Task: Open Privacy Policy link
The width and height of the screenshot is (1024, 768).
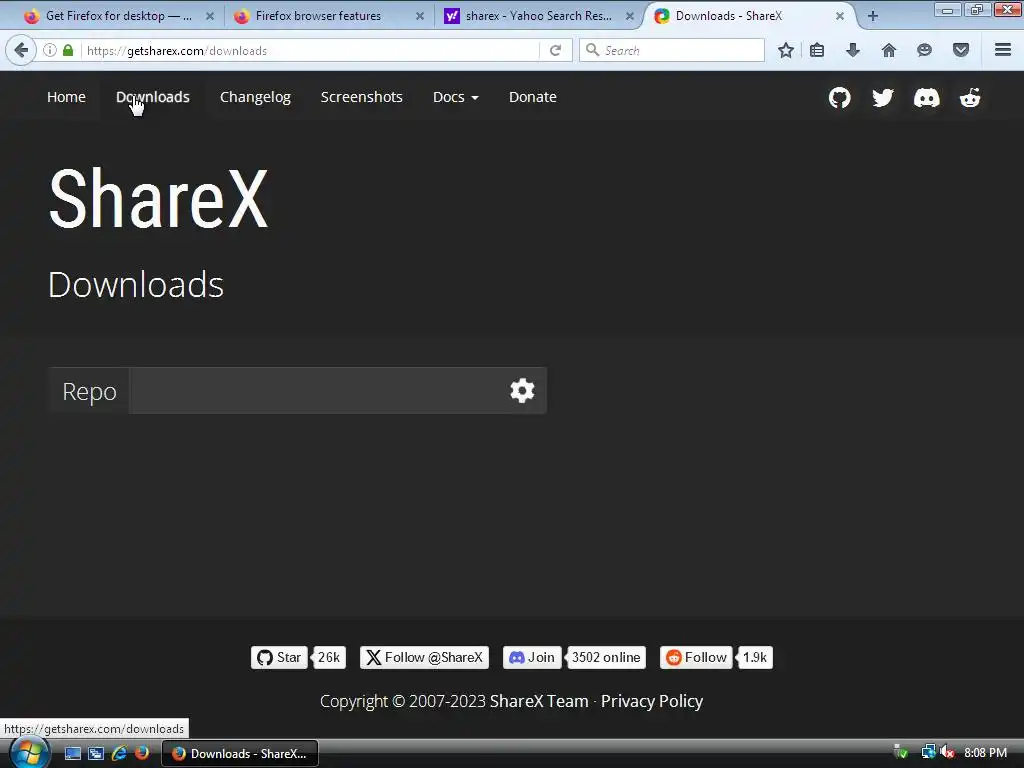Action: pos(652,701)
